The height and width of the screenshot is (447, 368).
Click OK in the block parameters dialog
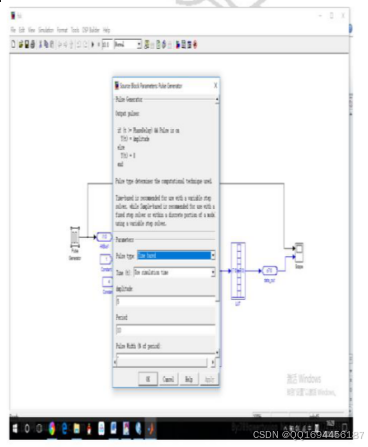coord(148,379)
